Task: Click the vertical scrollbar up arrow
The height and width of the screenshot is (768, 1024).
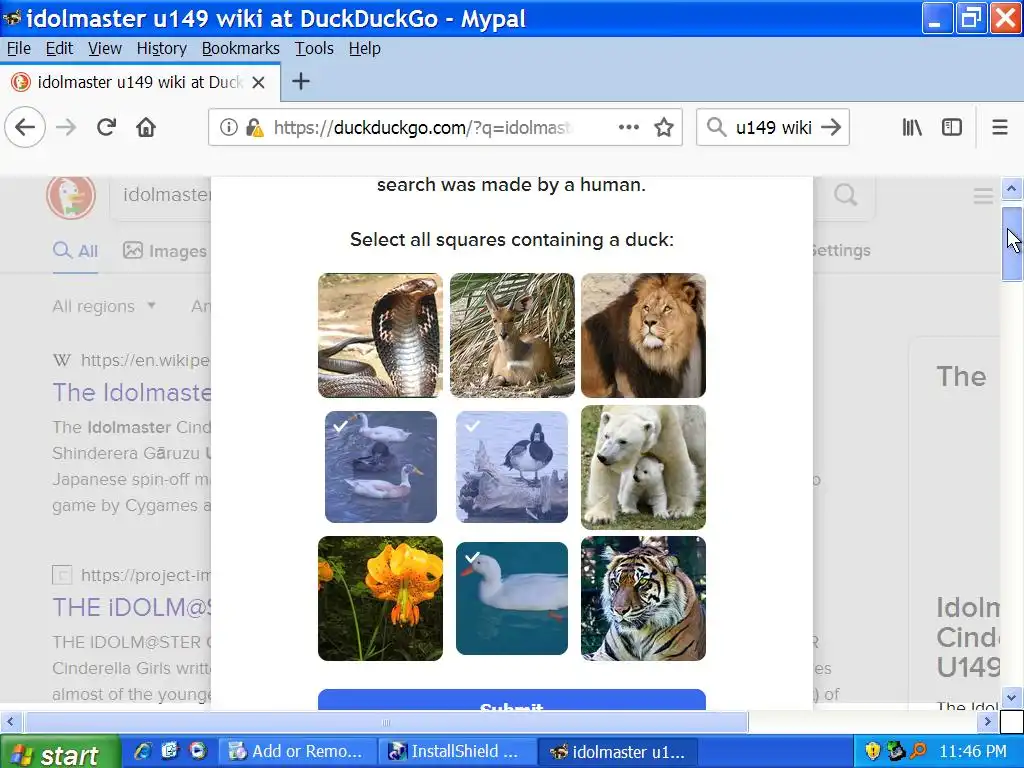Action: [x=1012, y=189]
